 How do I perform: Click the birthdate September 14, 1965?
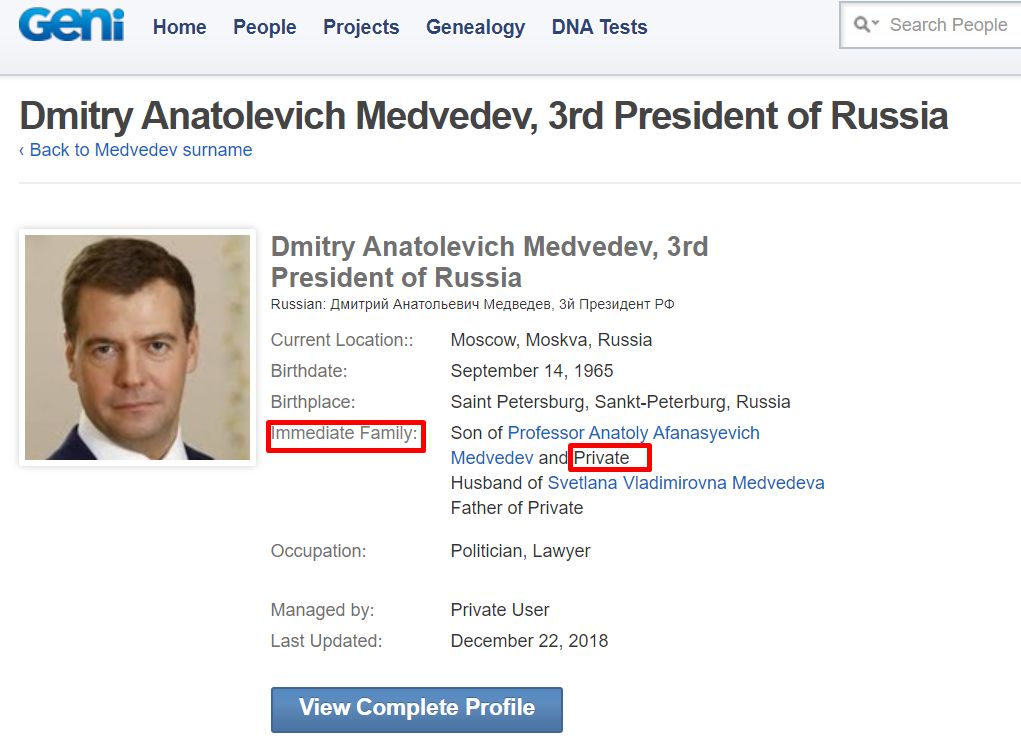click(532, 371)
